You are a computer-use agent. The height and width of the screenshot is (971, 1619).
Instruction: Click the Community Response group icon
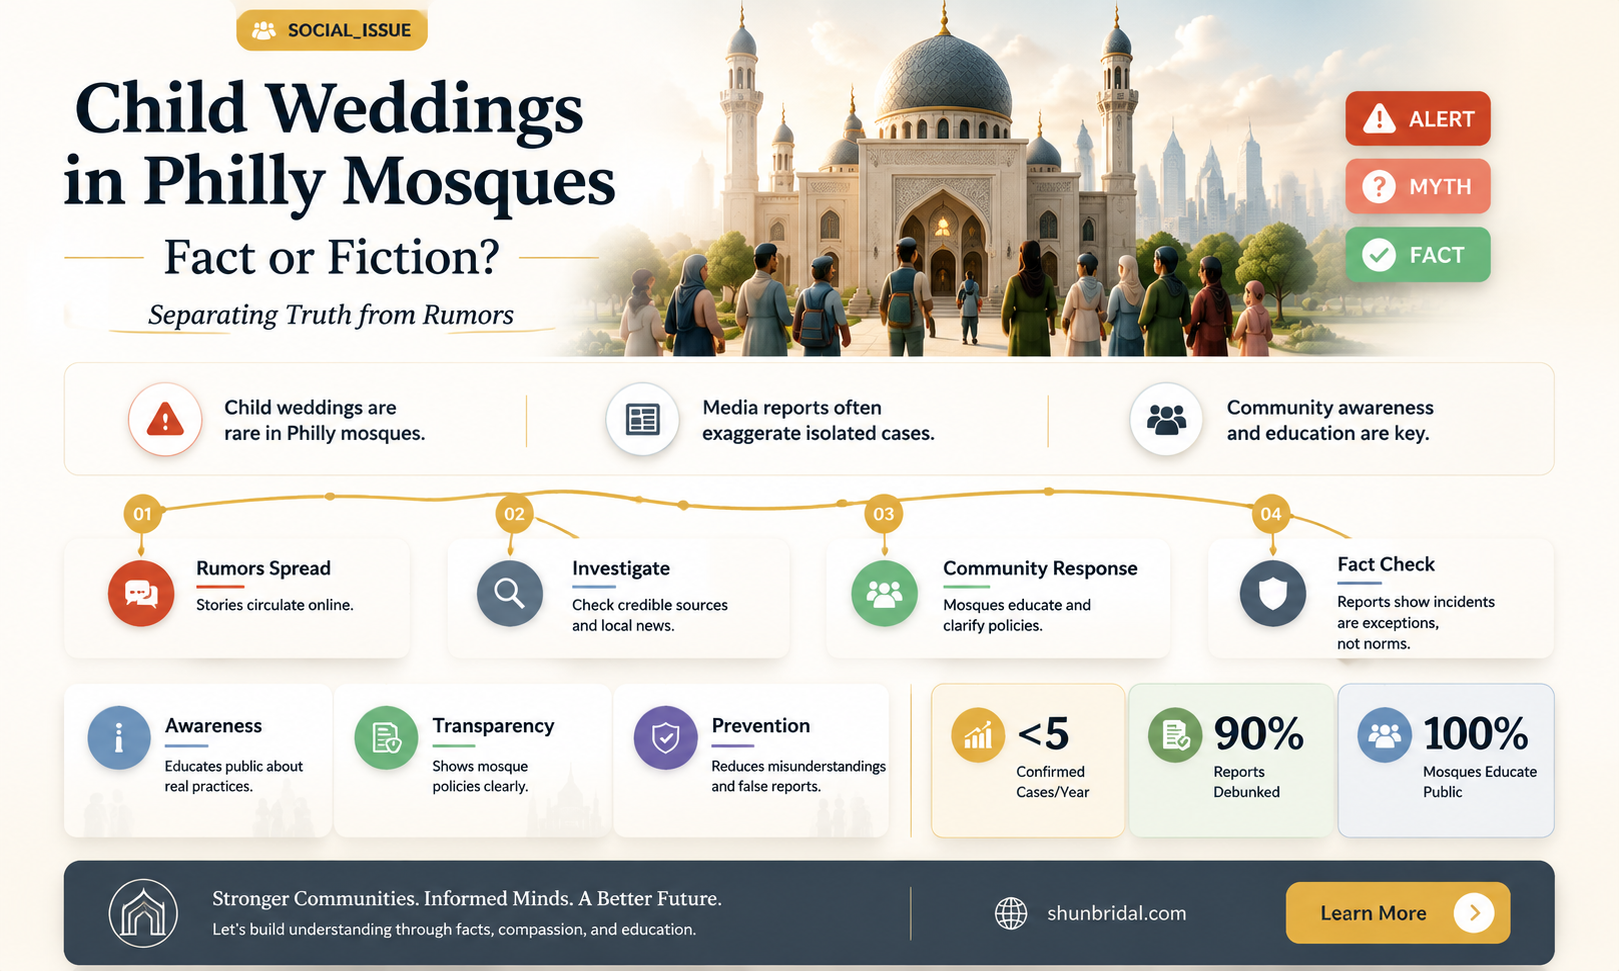coord(884,593)
